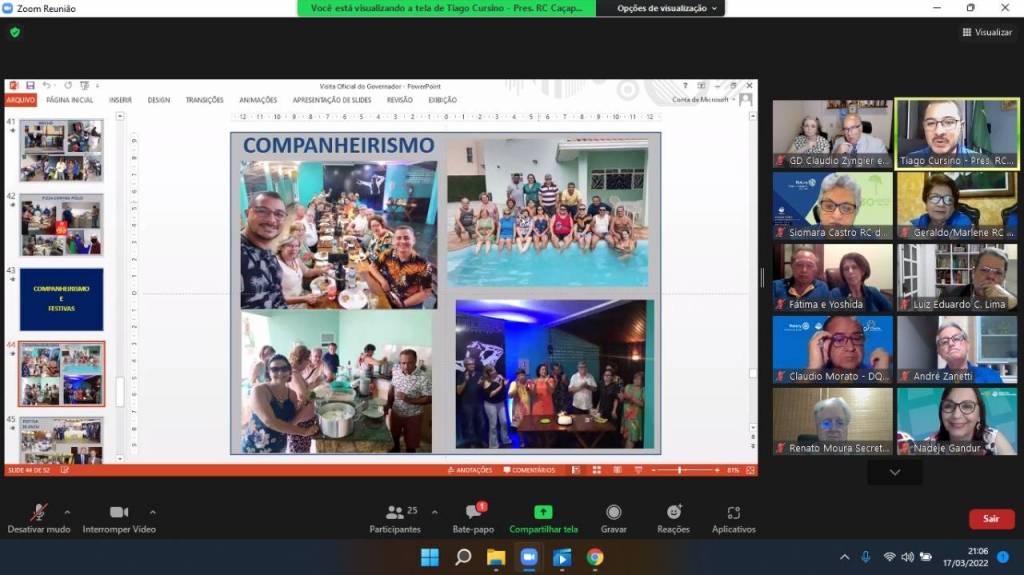Switch layout using the Visualizar button
Image resolution: width=1024 pixels, height=575 pixels.
(x=987, y=32)
